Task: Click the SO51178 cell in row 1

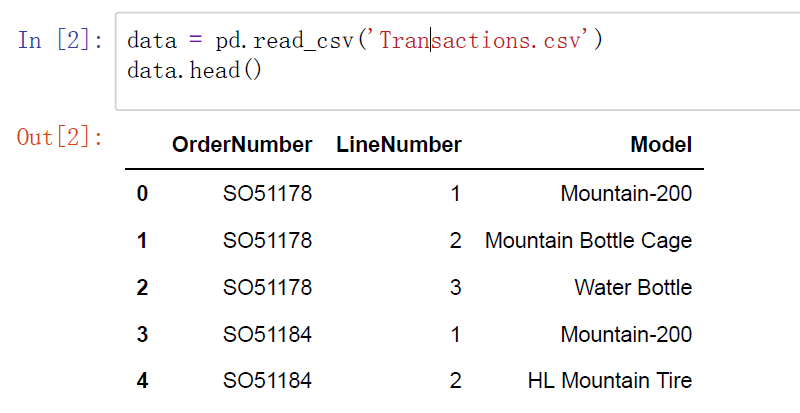Action: coord(267,241)
